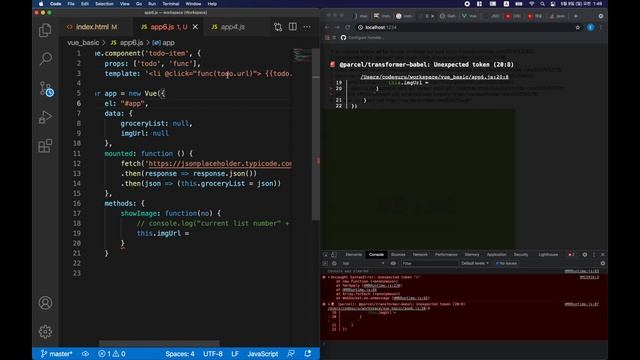
Task: Open the console context 'top' dropdown
Action: click(x=363, y=264)
